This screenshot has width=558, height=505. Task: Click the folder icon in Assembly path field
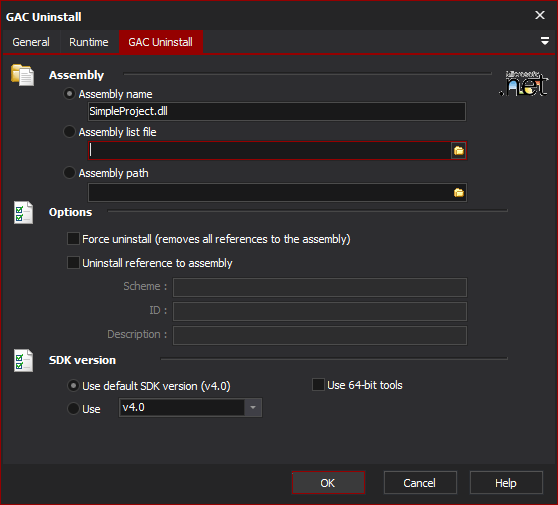[458, 193]
